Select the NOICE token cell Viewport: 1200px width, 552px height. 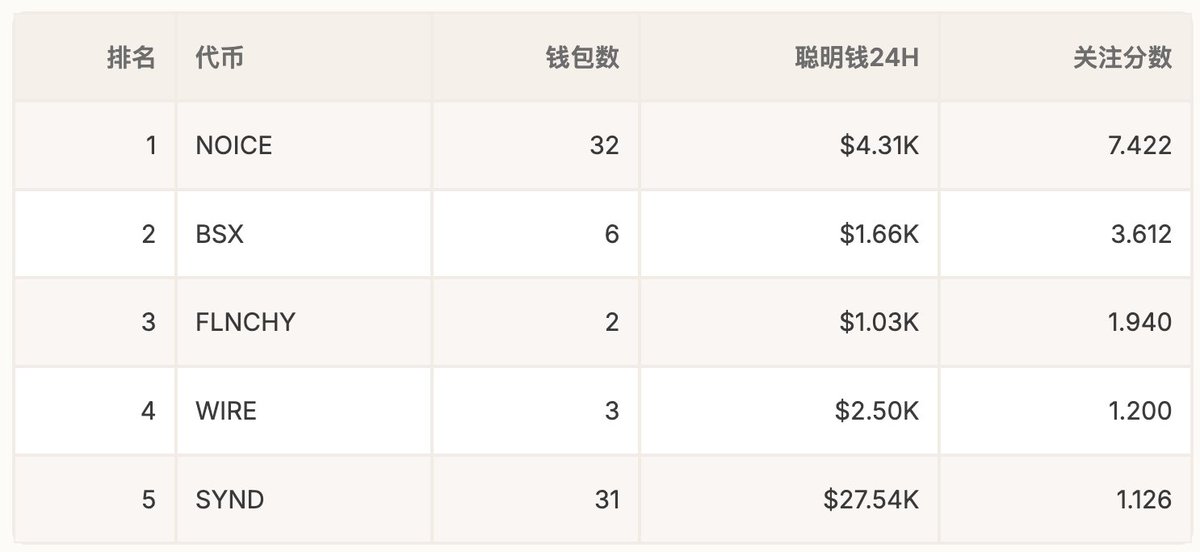pyautogui.click(x=234, y=146)
